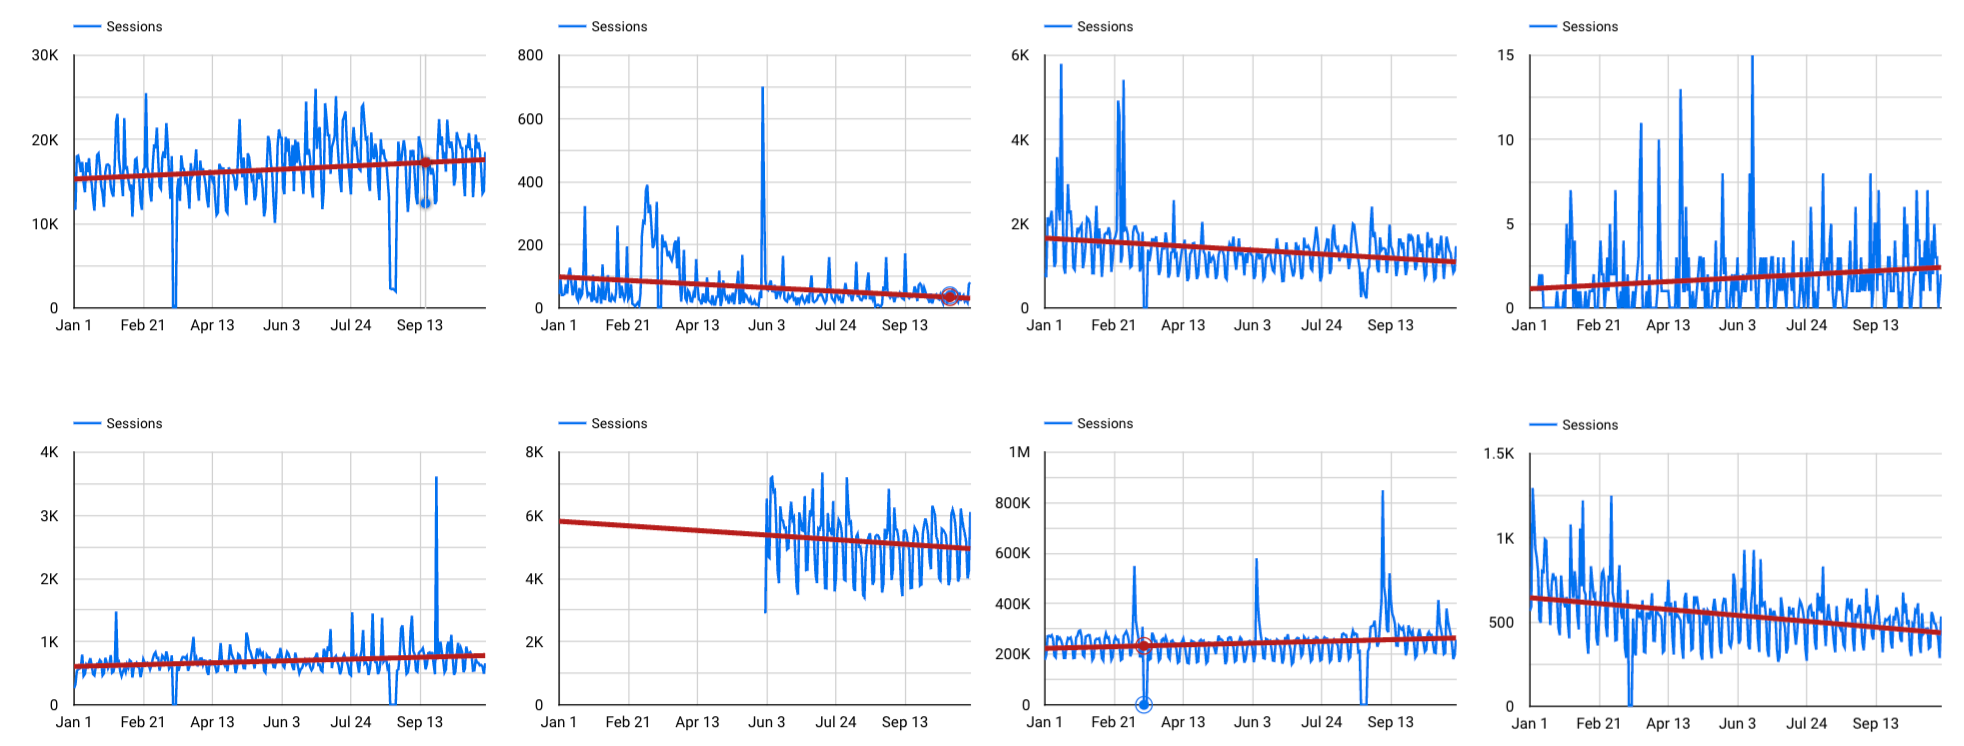This screenshot has height=746, width=1964.
Task: Click the 400K y-axis label
Action: pyautogui.click(x=1013, y=604)
